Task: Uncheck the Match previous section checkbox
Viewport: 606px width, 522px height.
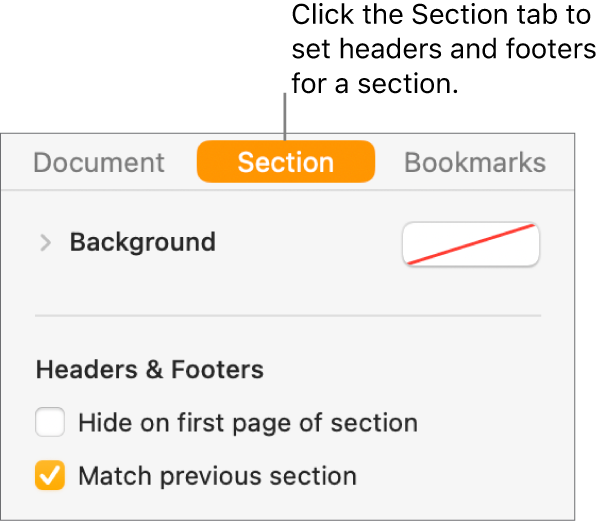Action: click(x=50, y=476)
